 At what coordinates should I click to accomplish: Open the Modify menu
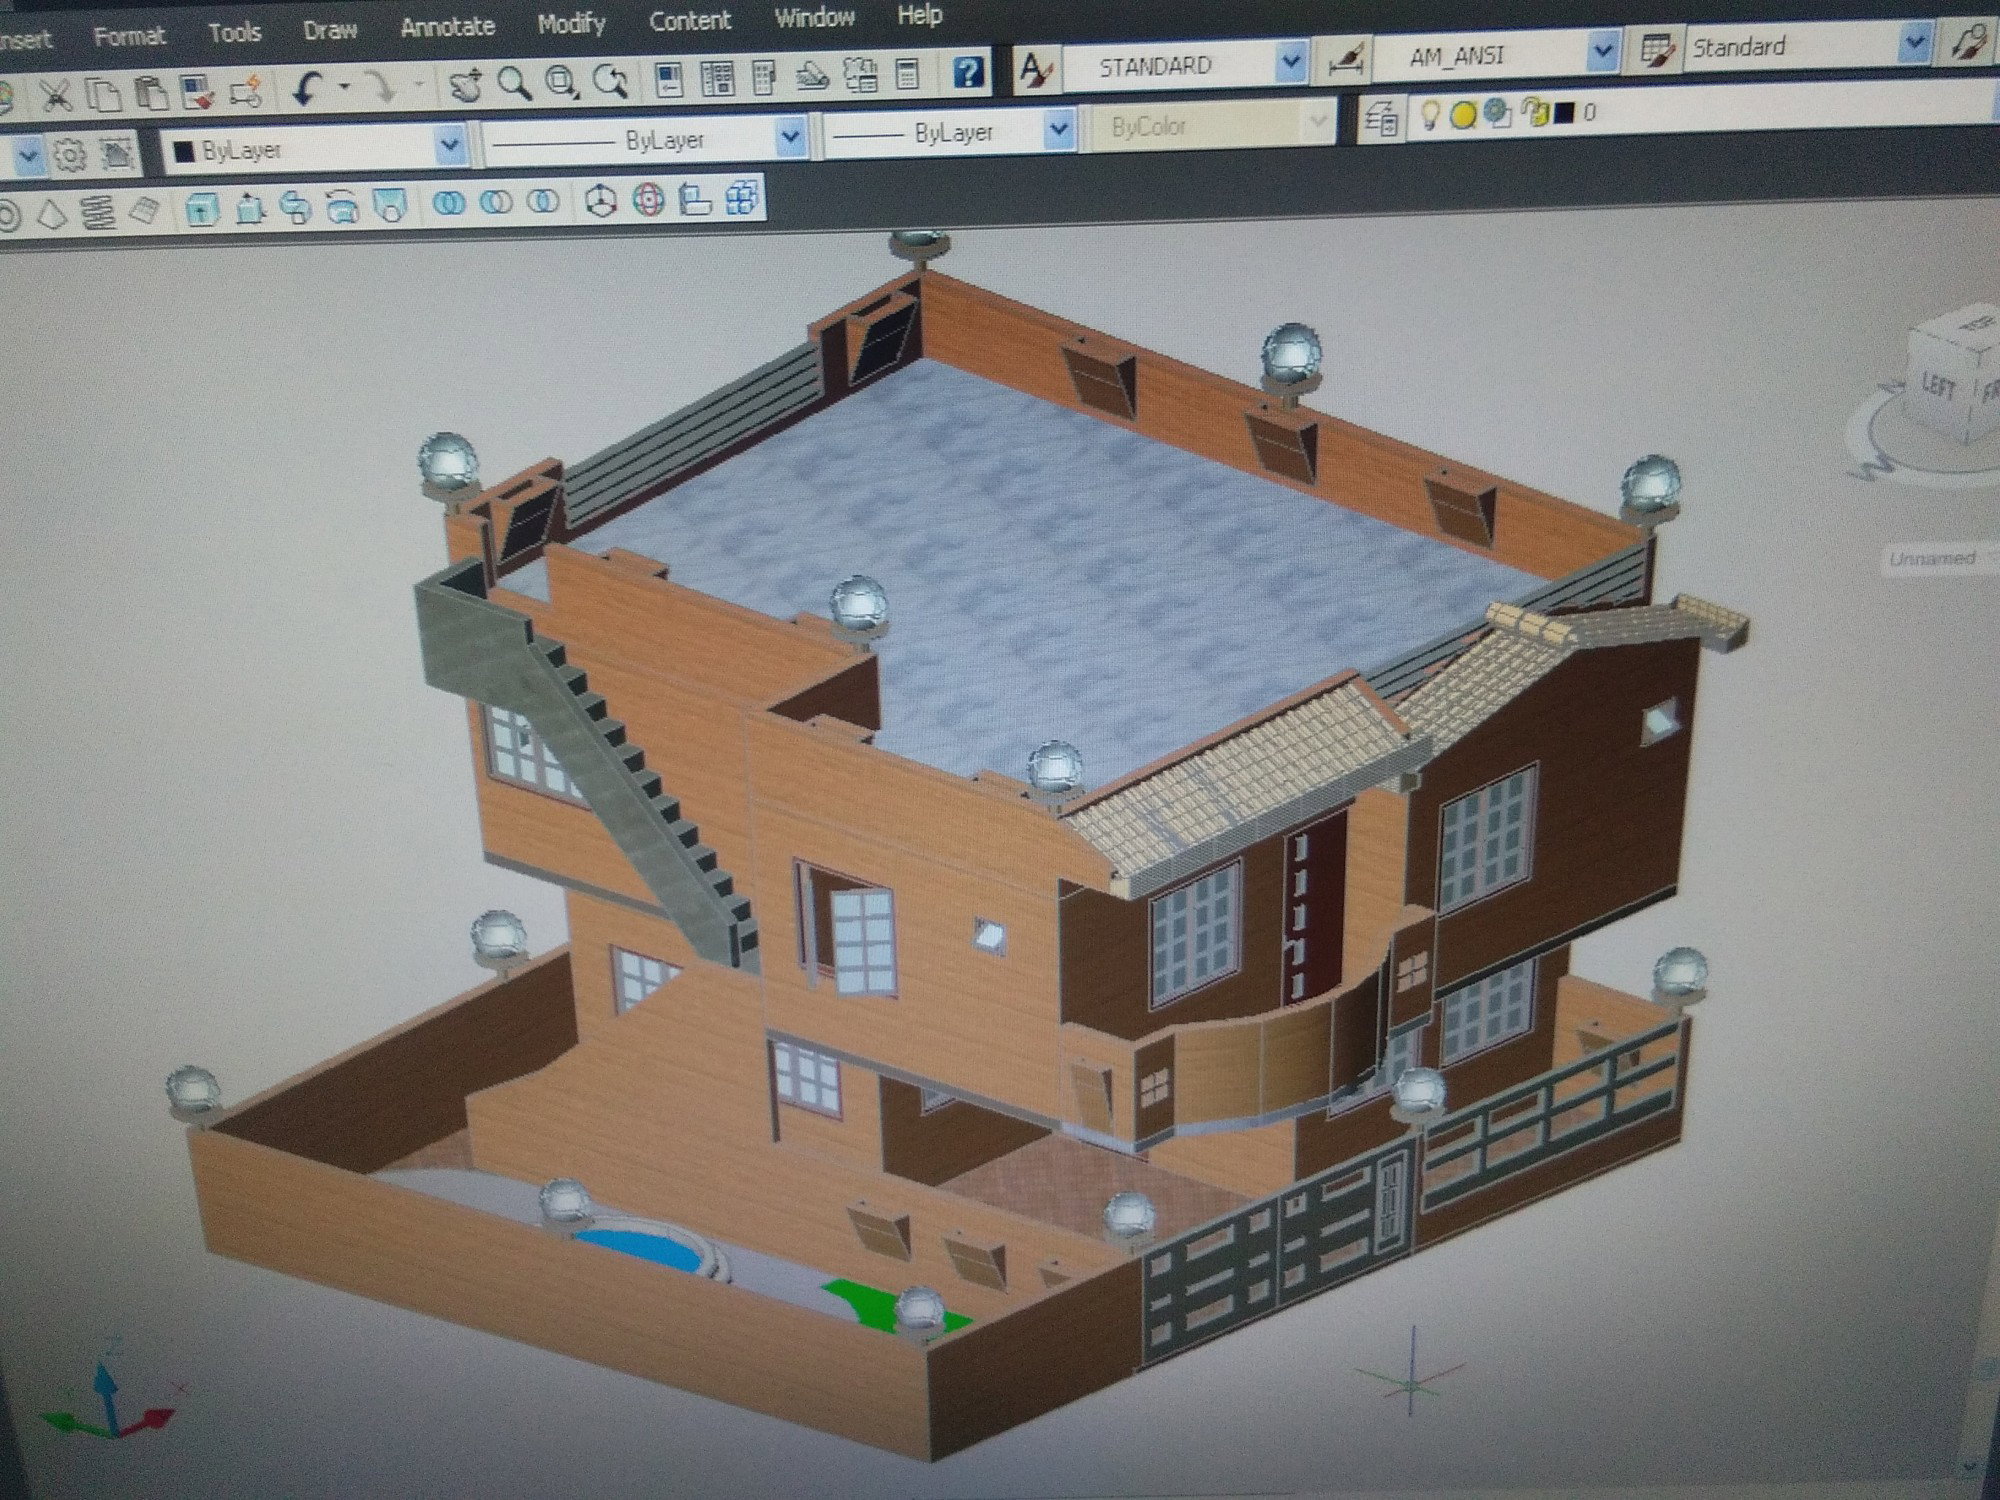click(571, 23)
